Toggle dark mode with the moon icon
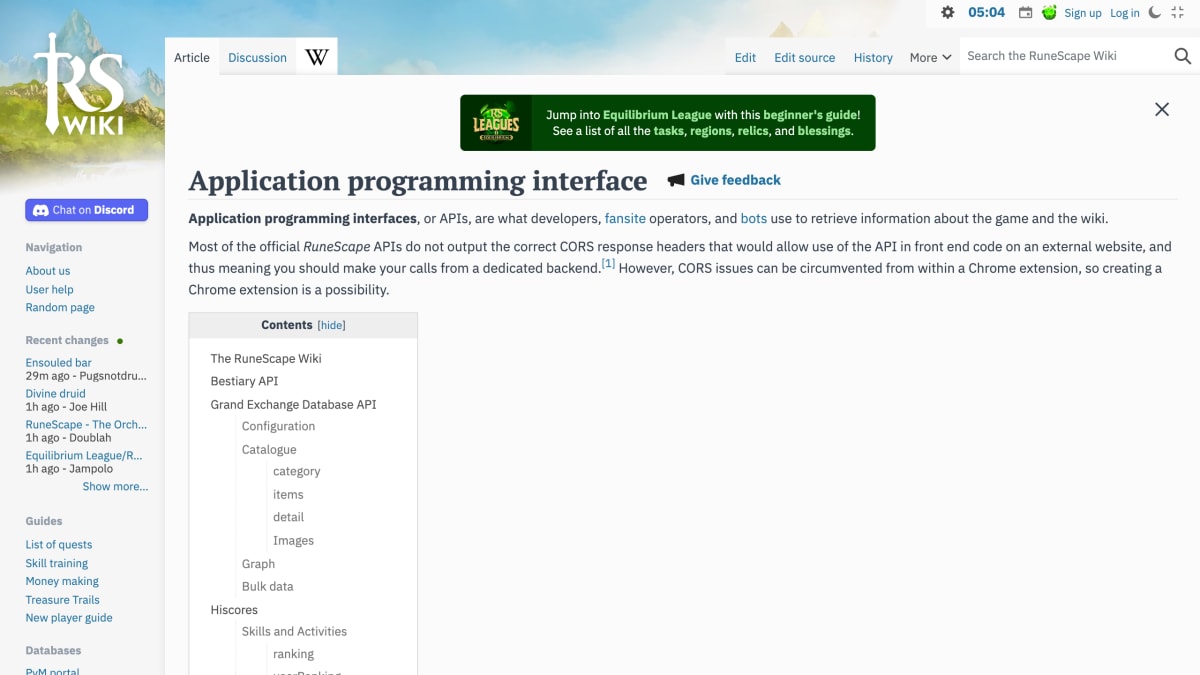 [x=1155, y=12]
